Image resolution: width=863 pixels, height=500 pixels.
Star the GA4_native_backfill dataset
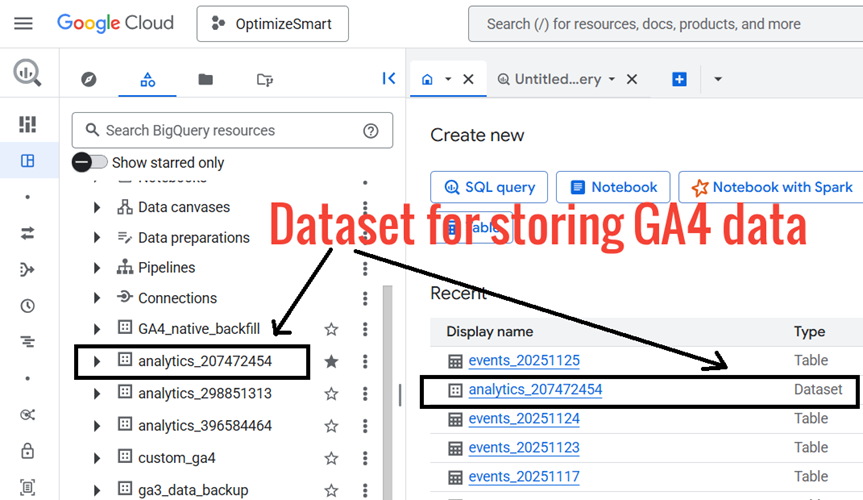coord(331,329)
